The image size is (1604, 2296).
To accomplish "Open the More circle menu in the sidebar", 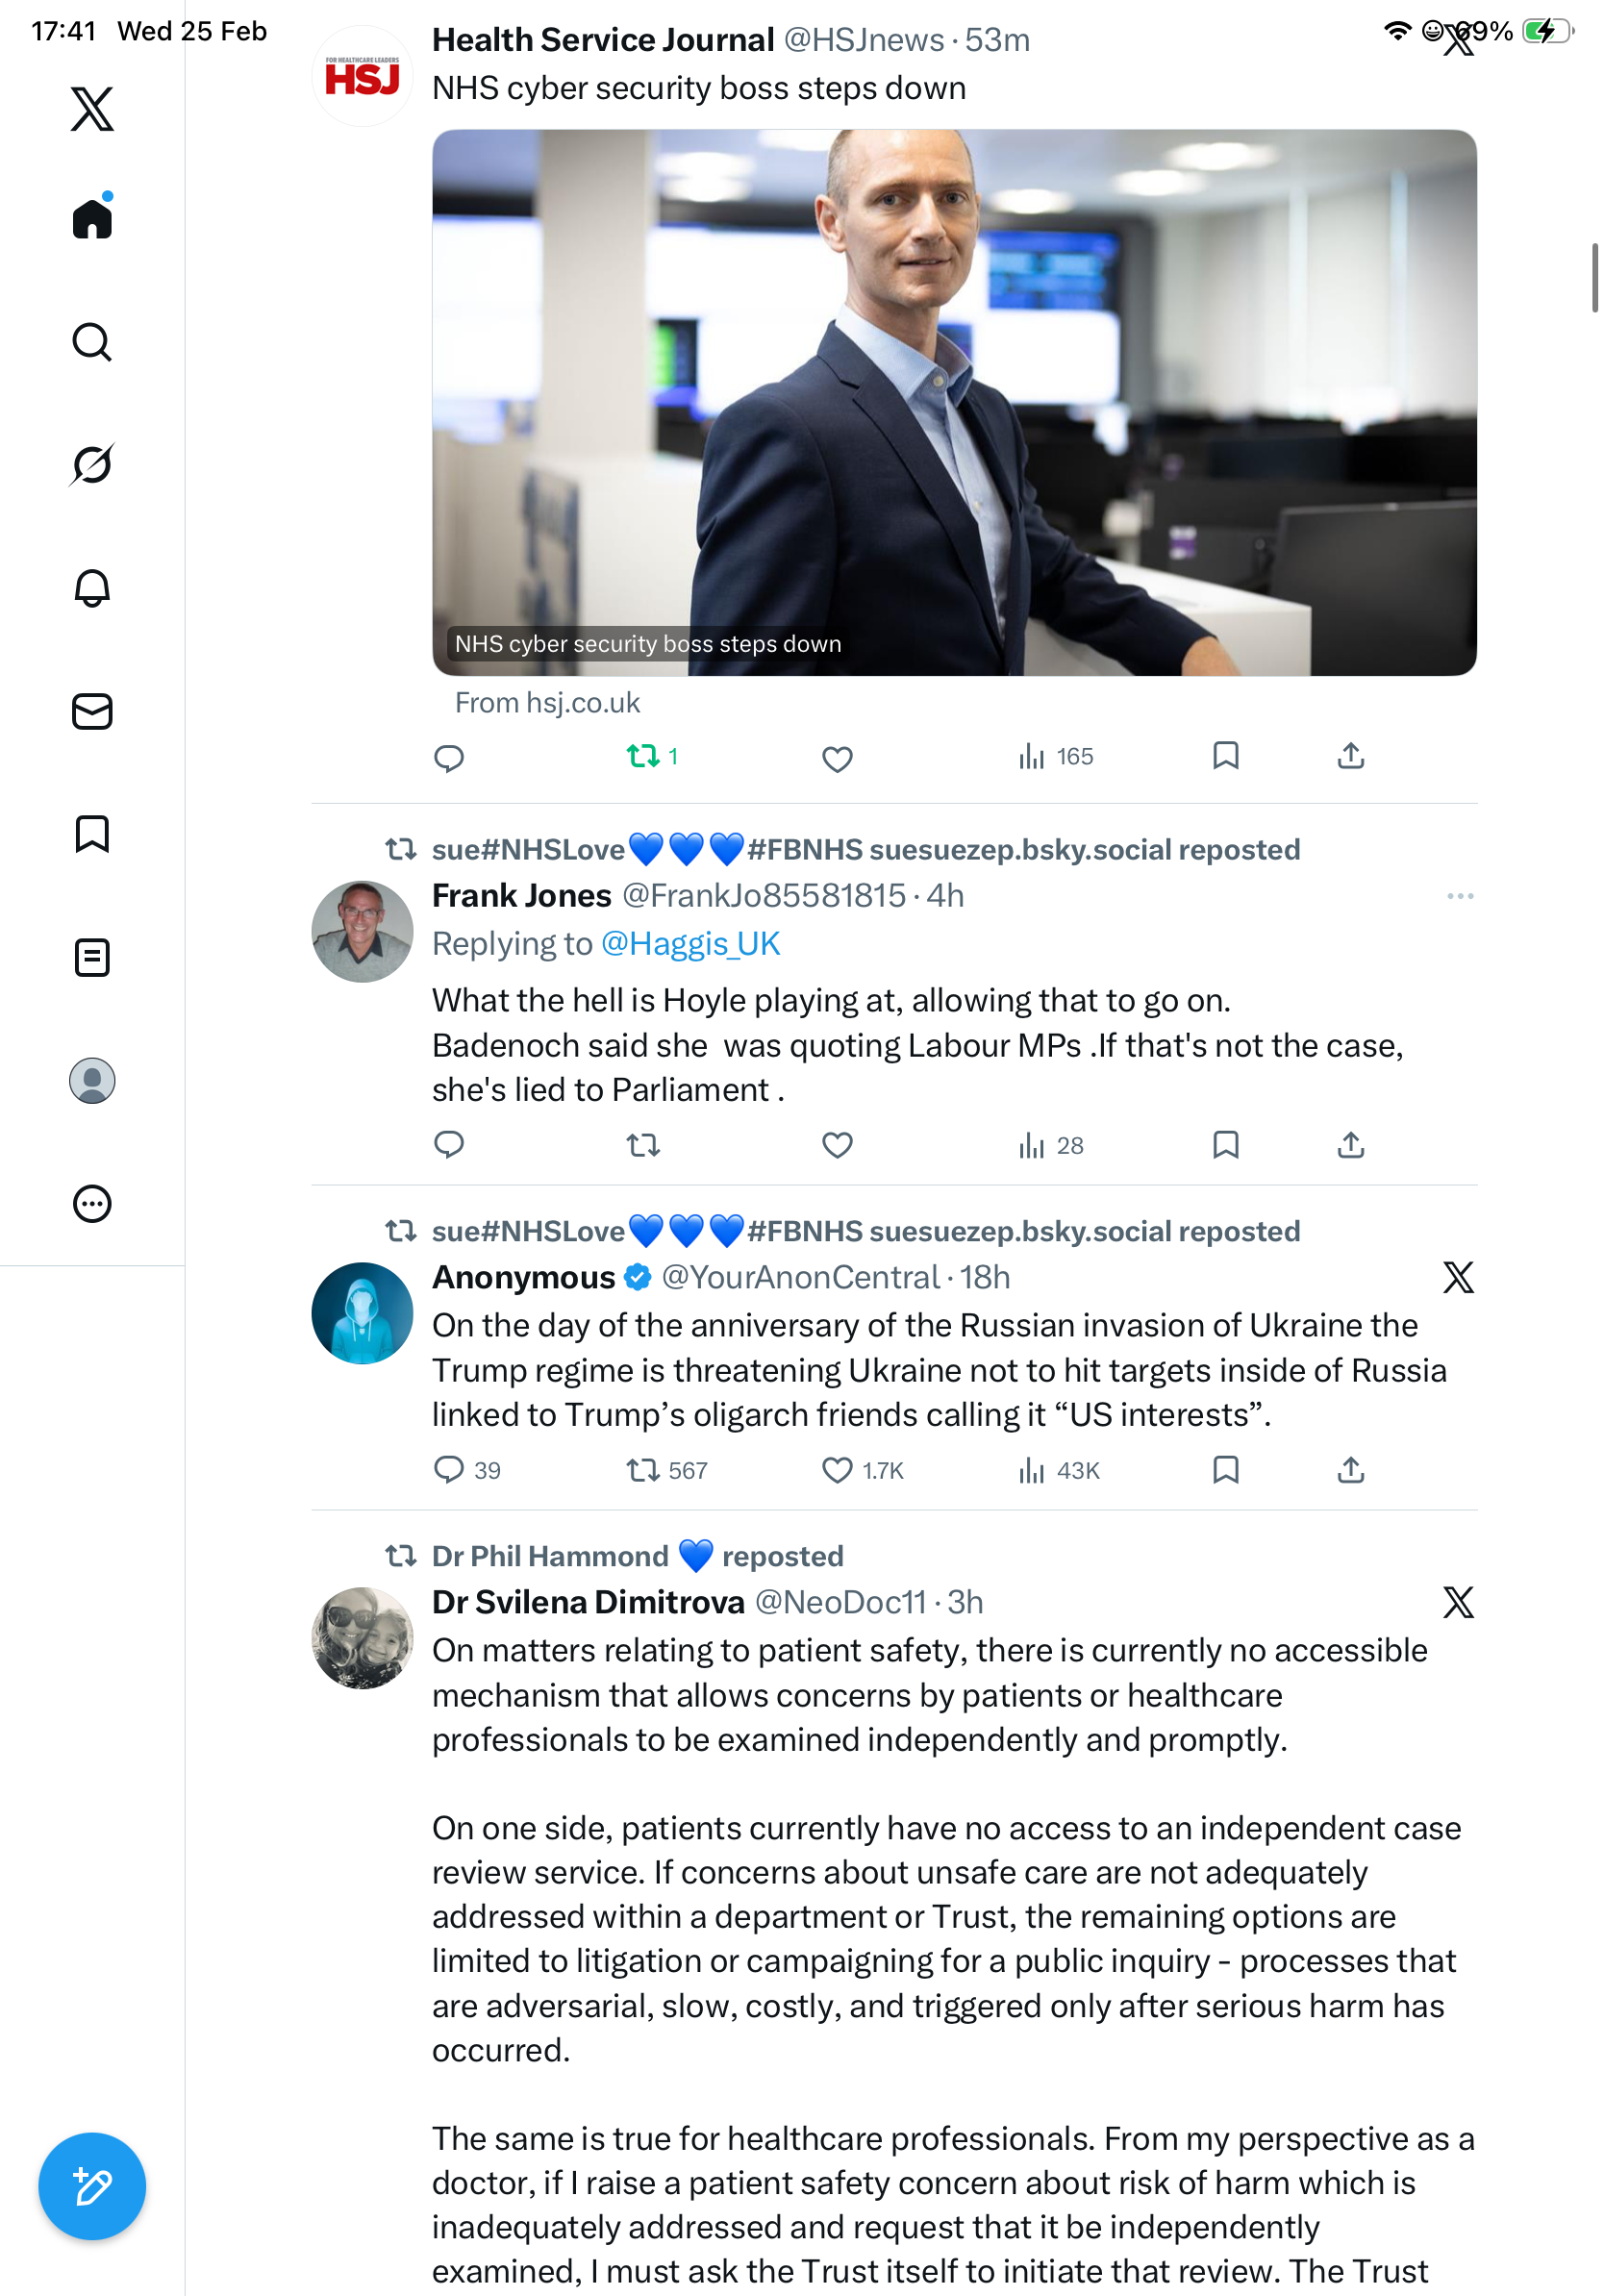I will (92, 1204).
